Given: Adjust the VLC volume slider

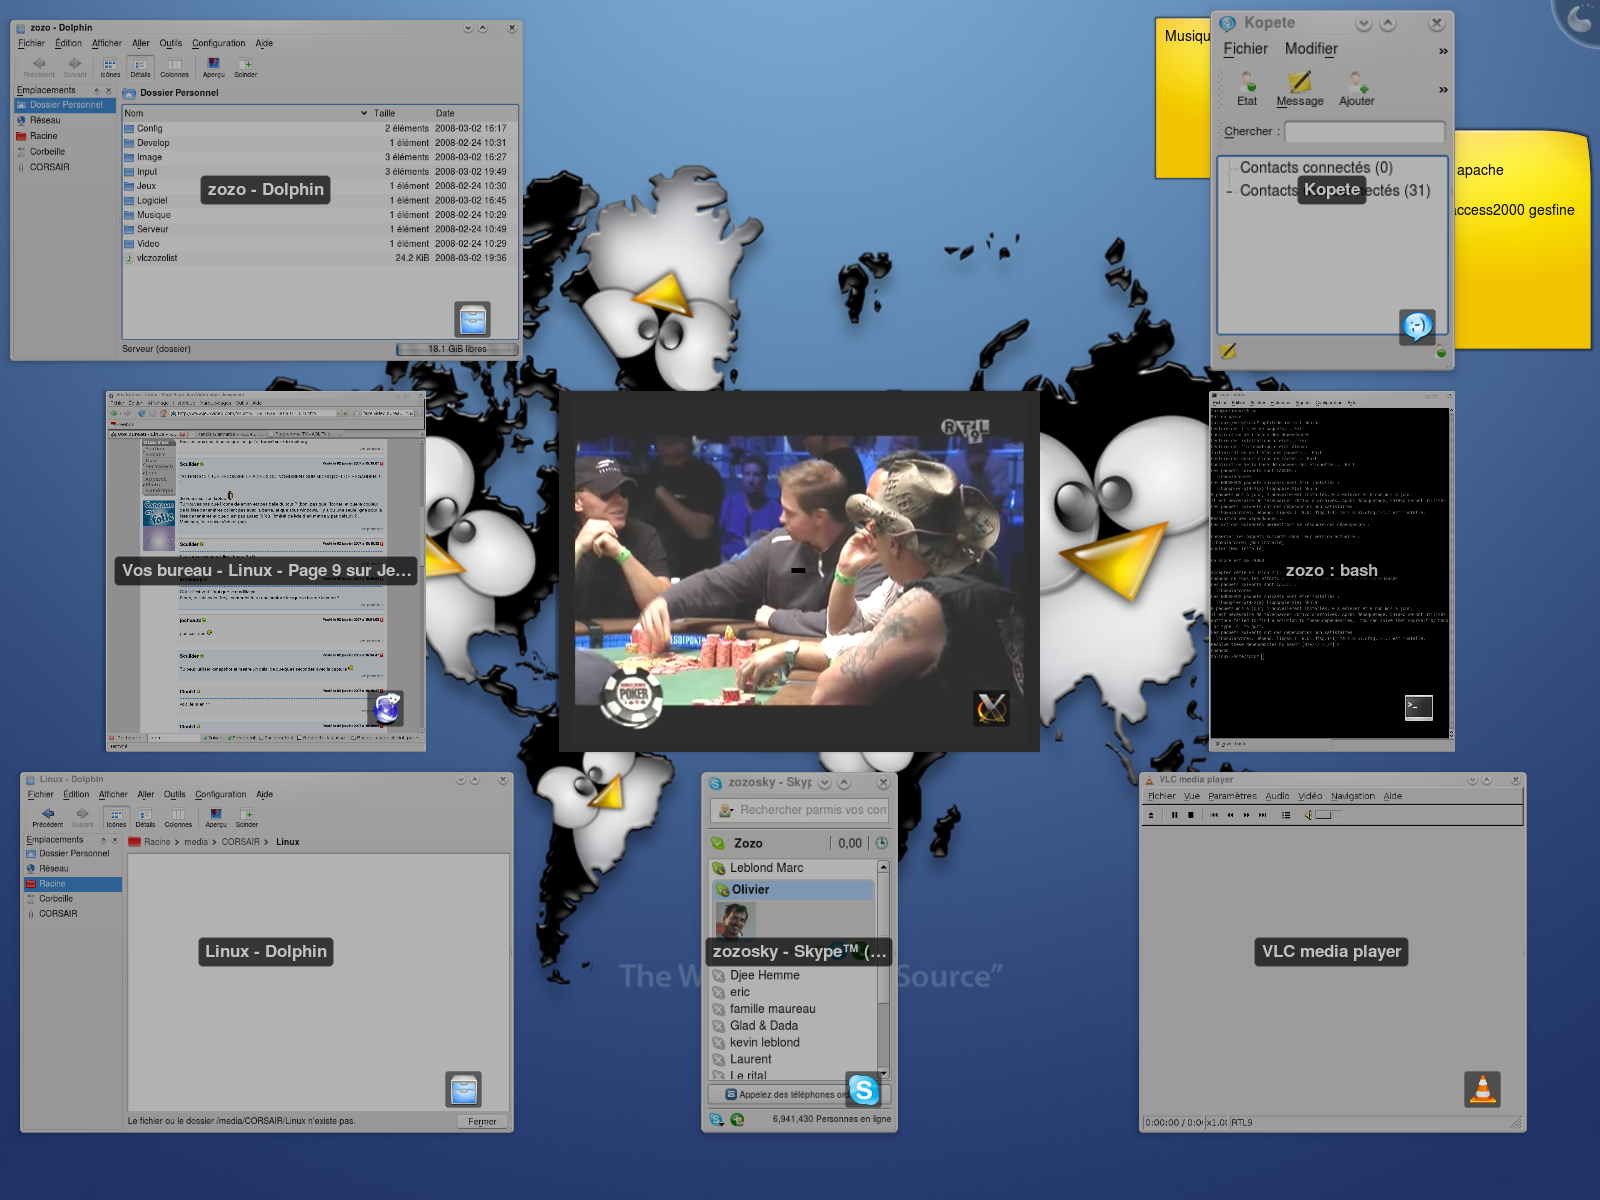Looking at the screenshot, I should click(x=1324, y=815).
